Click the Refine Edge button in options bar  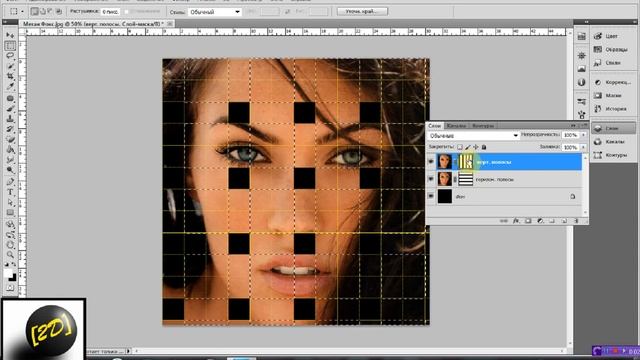click(362, 11)
